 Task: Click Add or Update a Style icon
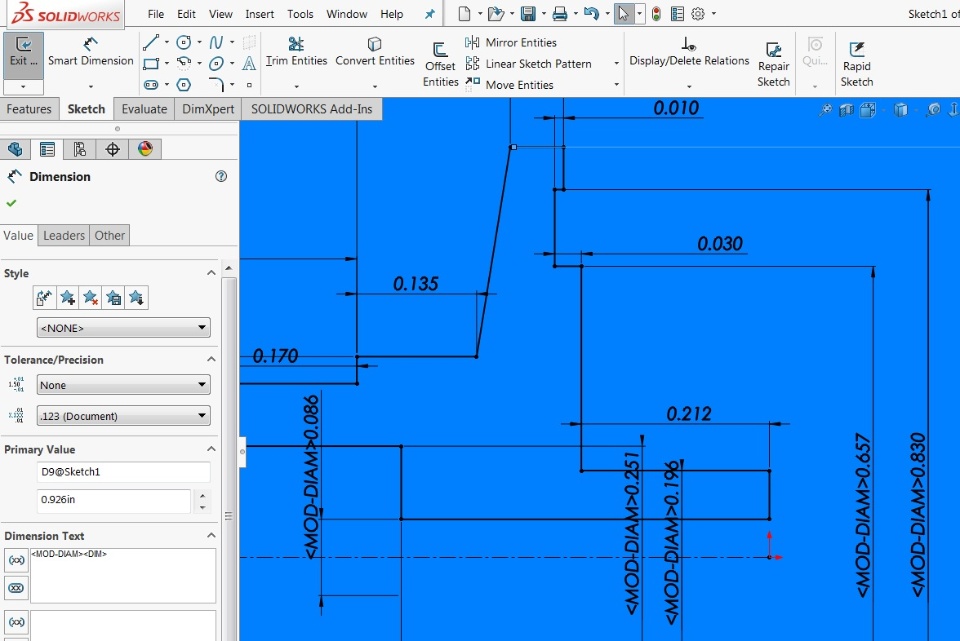tap(67, 298)
